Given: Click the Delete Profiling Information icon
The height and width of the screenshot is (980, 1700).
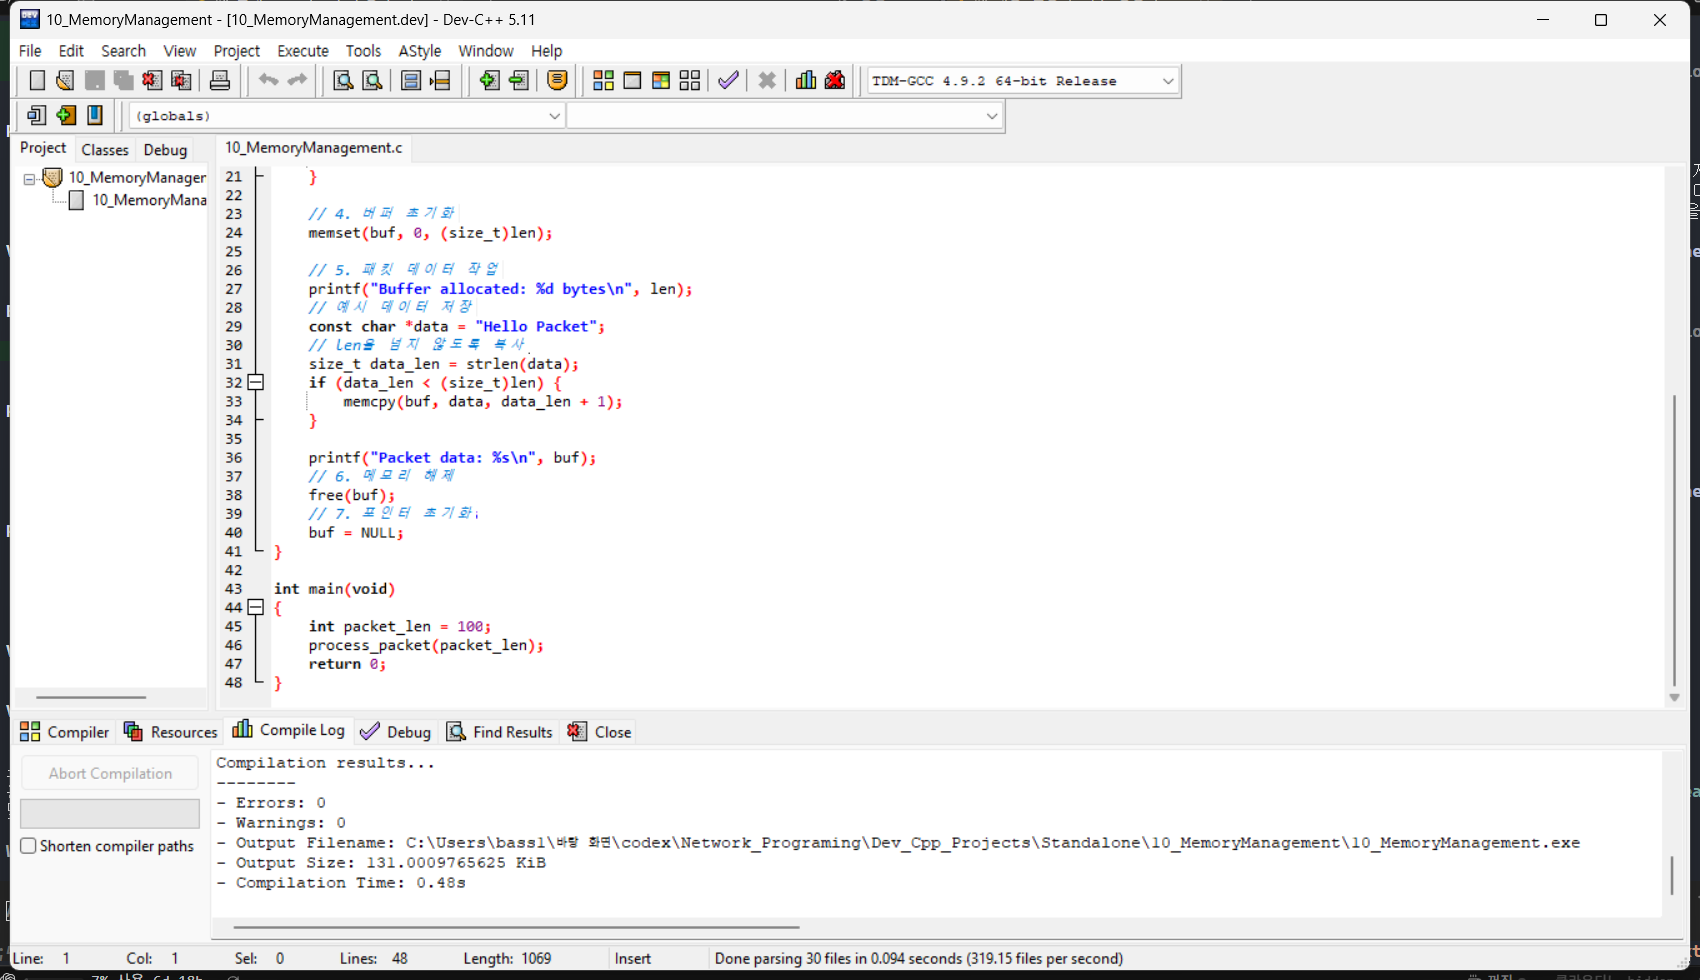Looking at the screenshot, I should [x=835, y=81].
